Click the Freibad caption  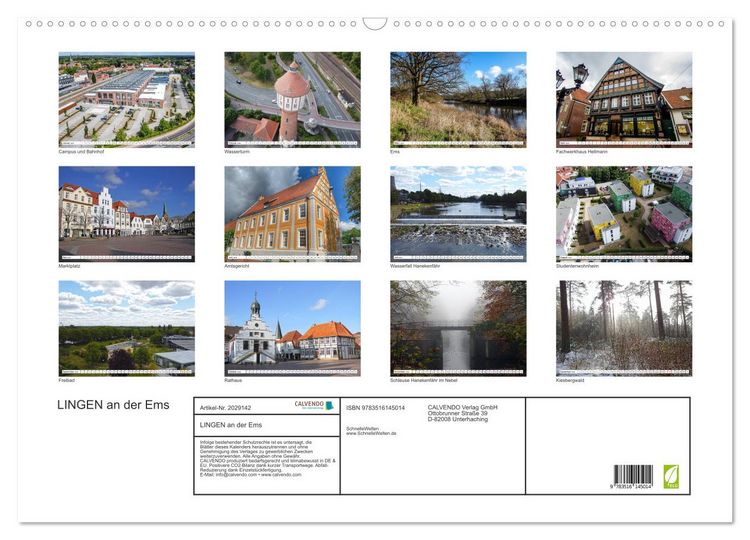point(66,380)
